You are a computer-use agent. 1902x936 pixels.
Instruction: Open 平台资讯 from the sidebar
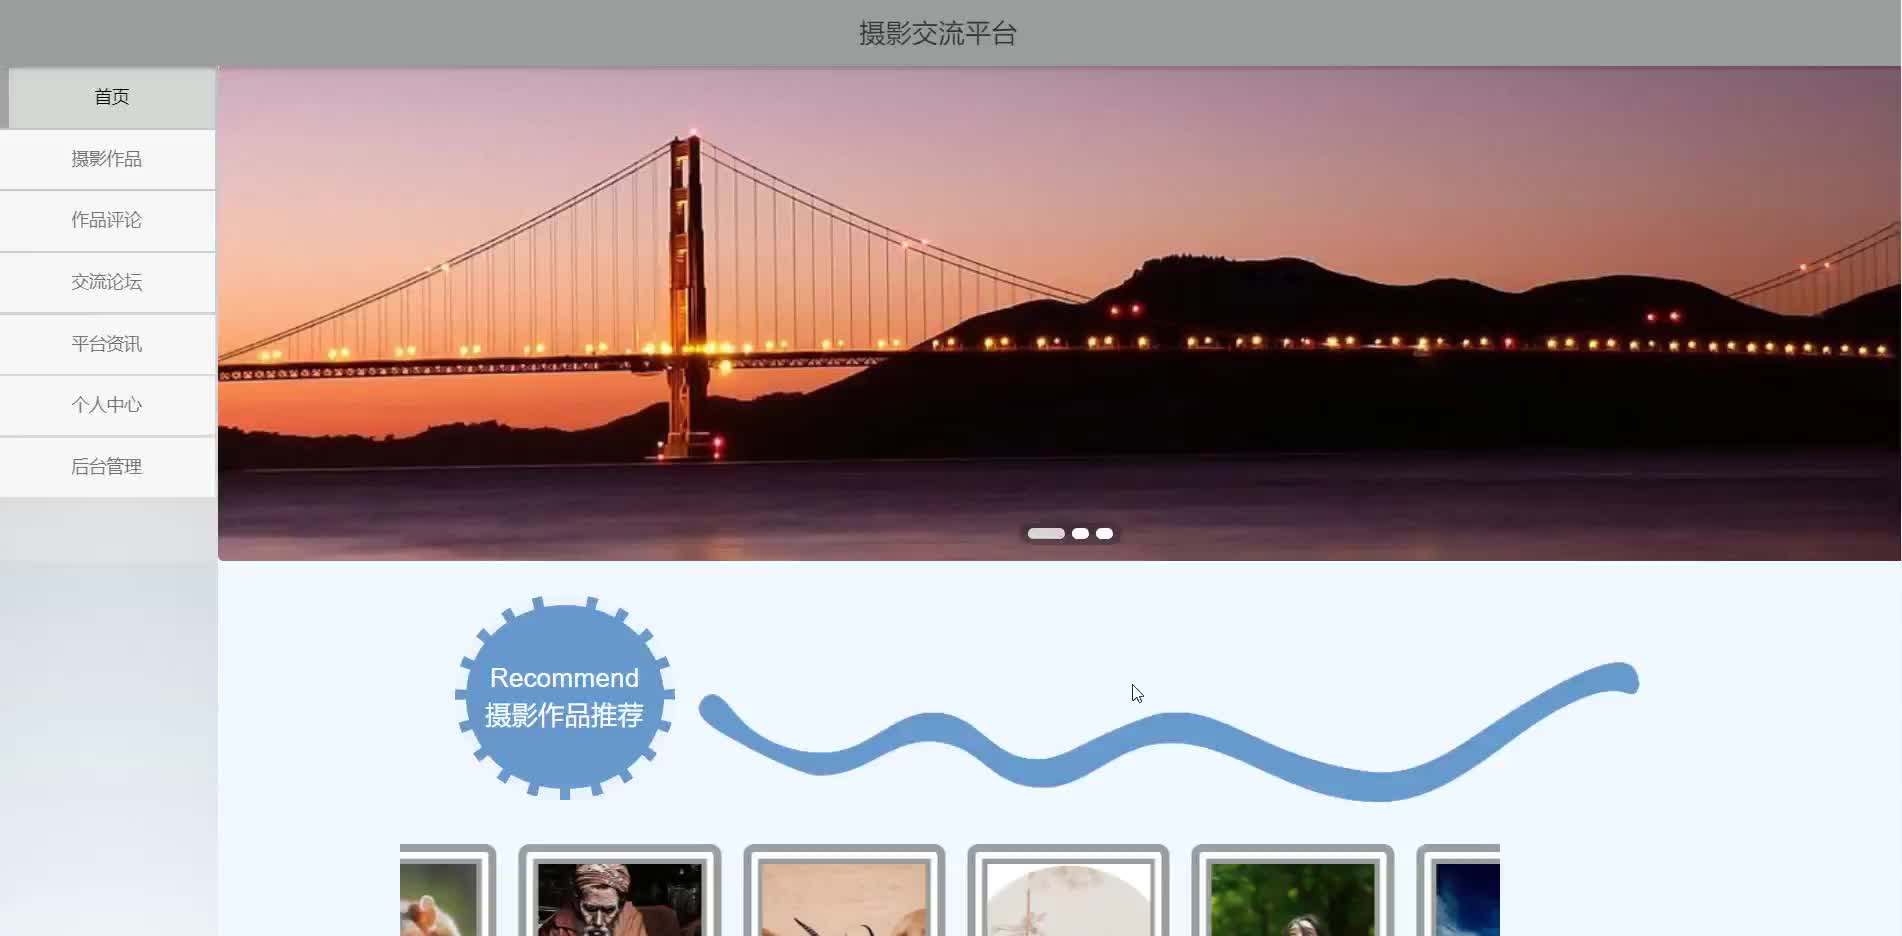click(x=107, y=344)
